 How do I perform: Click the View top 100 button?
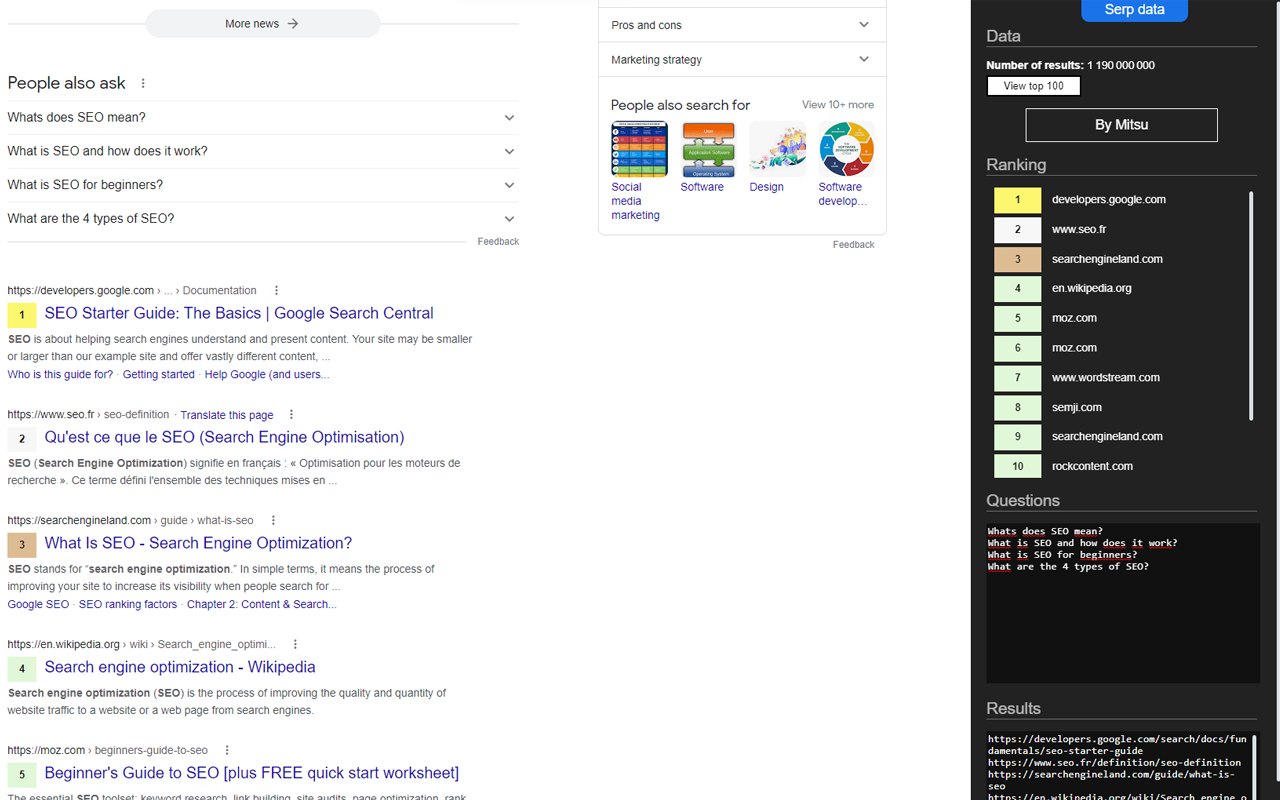tap(1033, 85)
